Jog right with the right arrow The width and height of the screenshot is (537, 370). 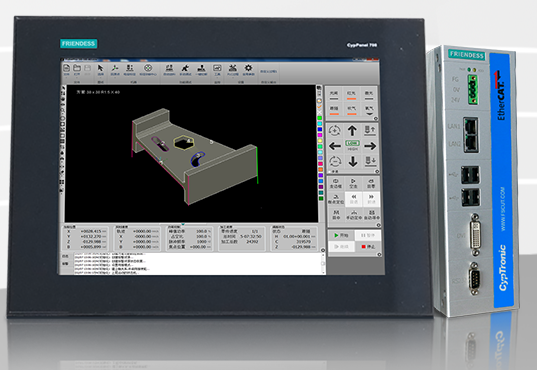click(370, 146)
